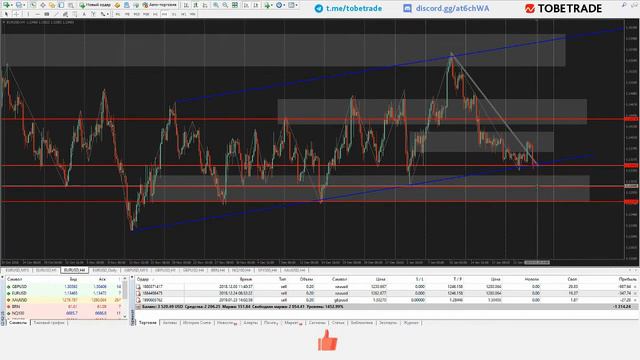Open the EURUSD,Daily chart tab

104,270
